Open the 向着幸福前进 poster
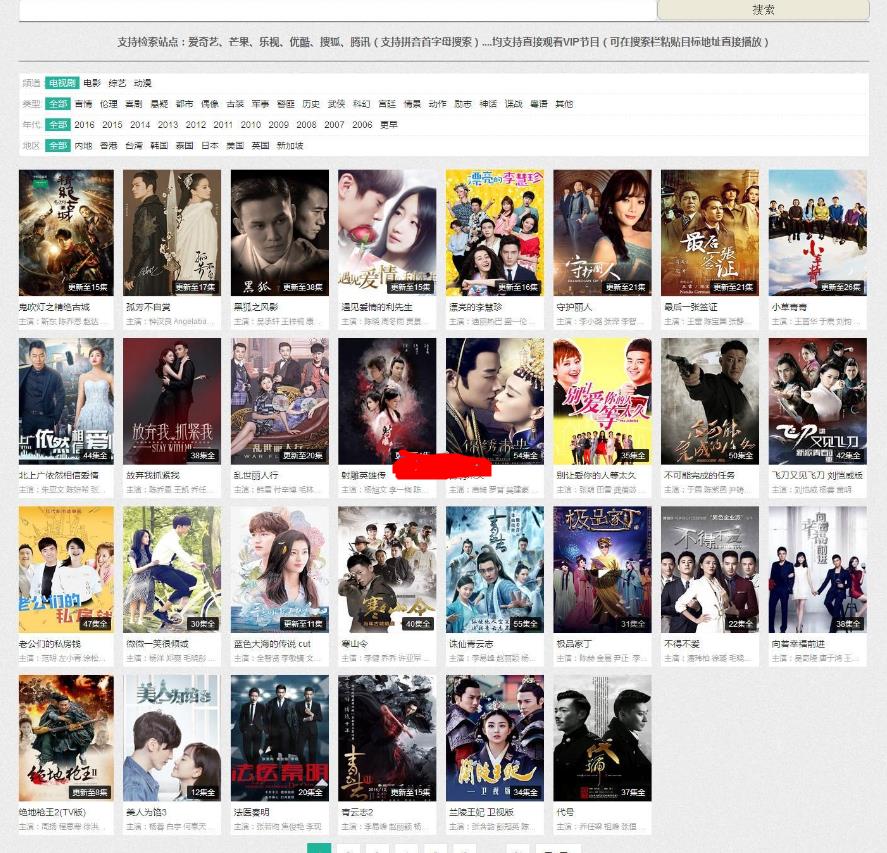This screenshot has height=853, width=887. [817, 570]
